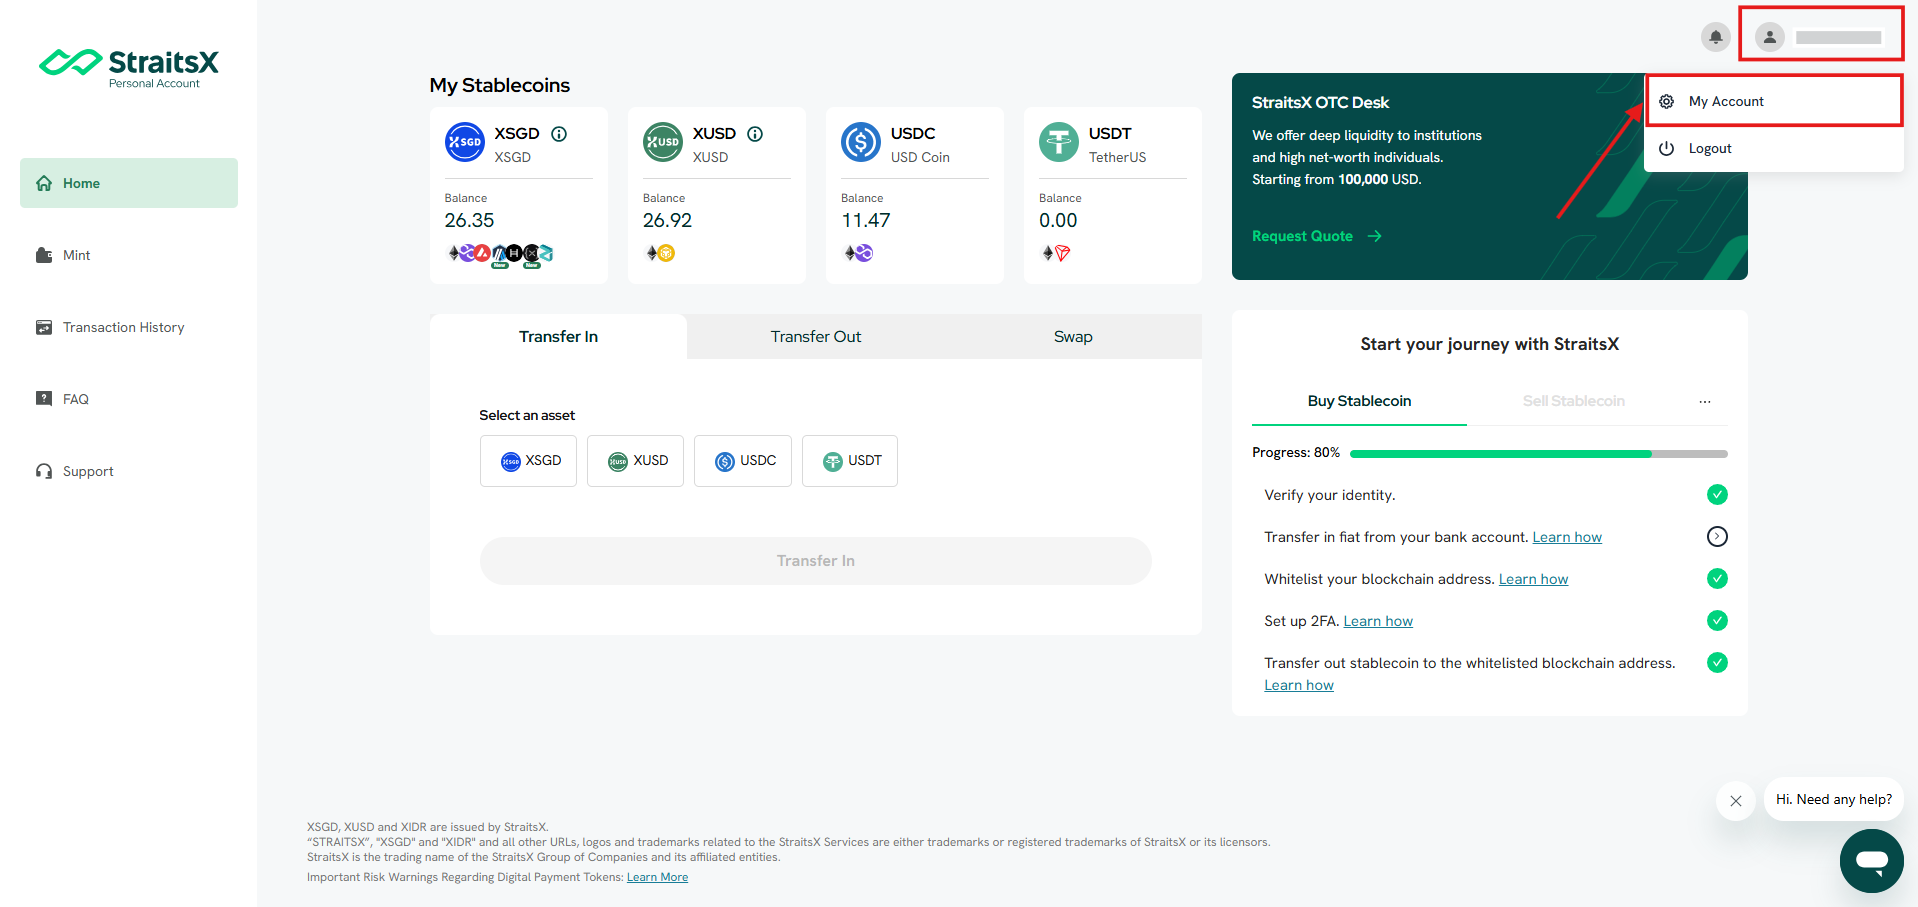Select XUSD as the asset

tap(635, 461)
